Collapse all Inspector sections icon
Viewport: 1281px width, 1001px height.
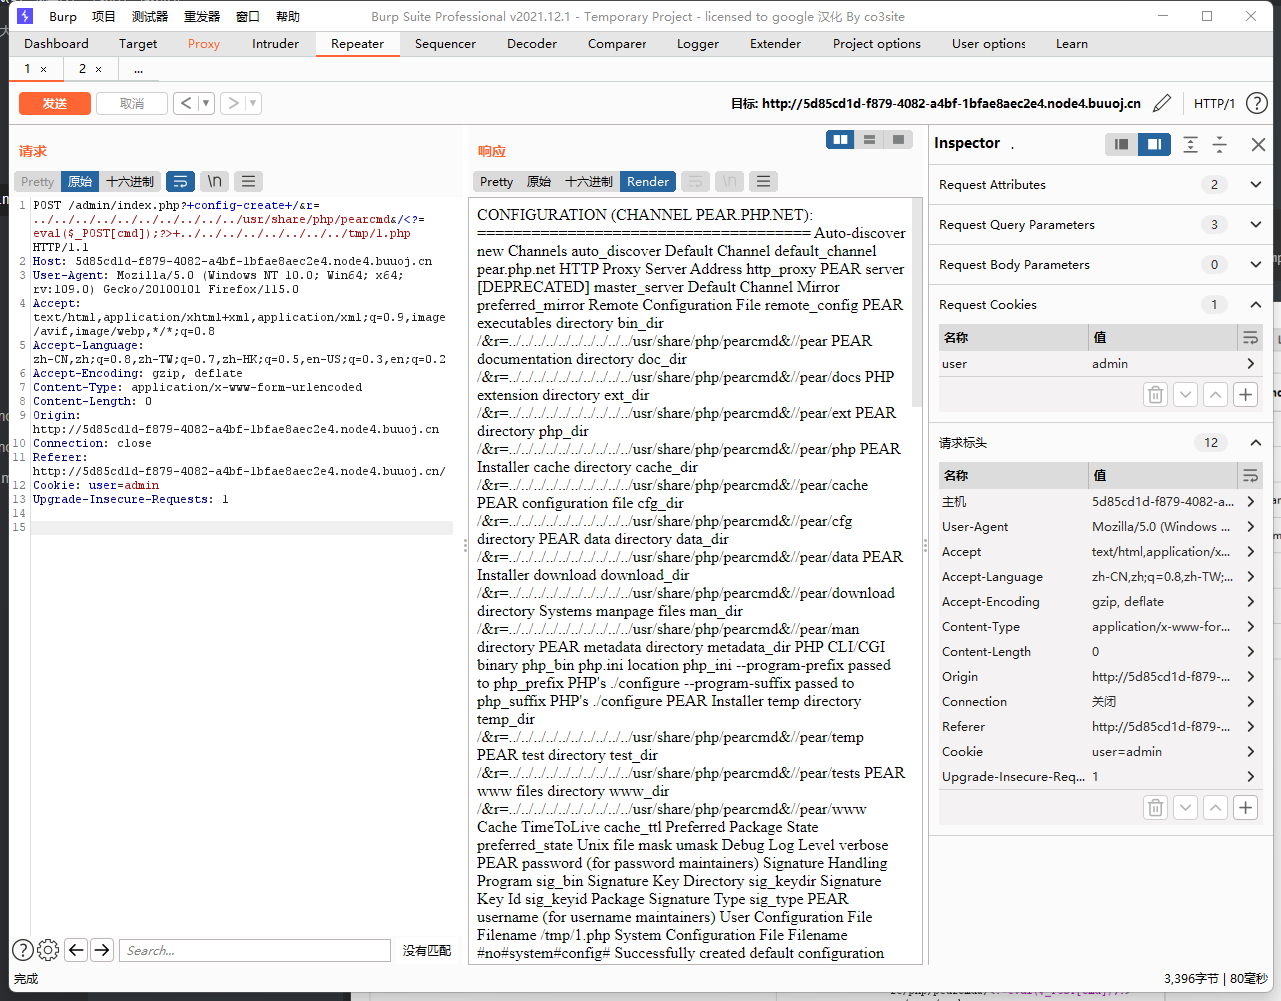click(x=1220, y=144)
